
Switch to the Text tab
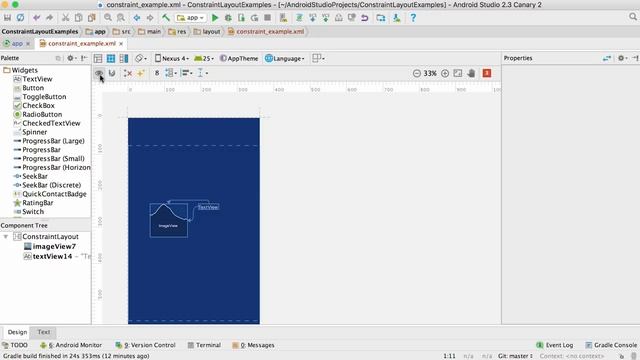tap(44, 332)
